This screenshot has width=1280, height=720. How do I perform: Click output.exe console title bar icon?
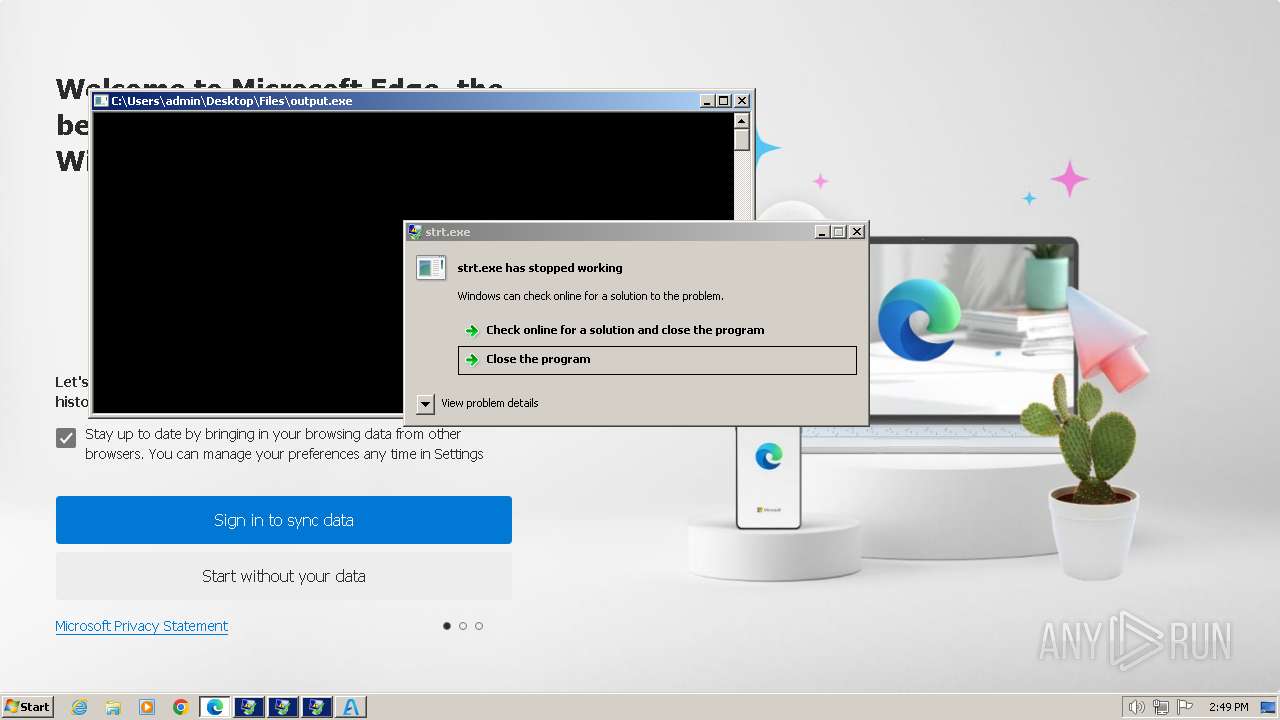coord(101,101)
